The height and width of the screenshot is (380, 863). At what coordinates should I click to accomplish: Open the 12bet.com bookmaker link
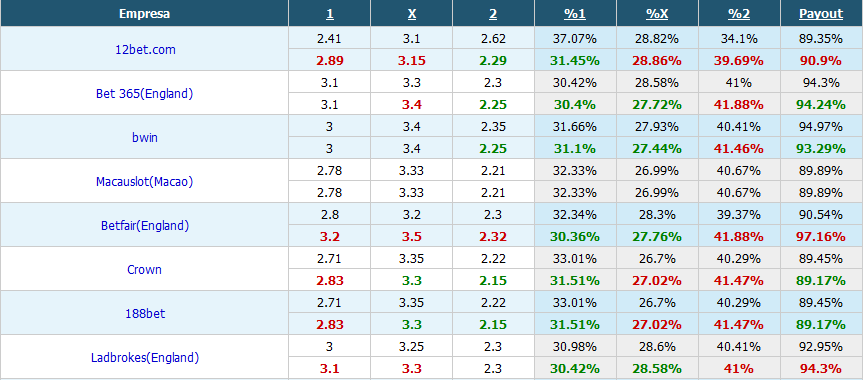pos(145,50)
